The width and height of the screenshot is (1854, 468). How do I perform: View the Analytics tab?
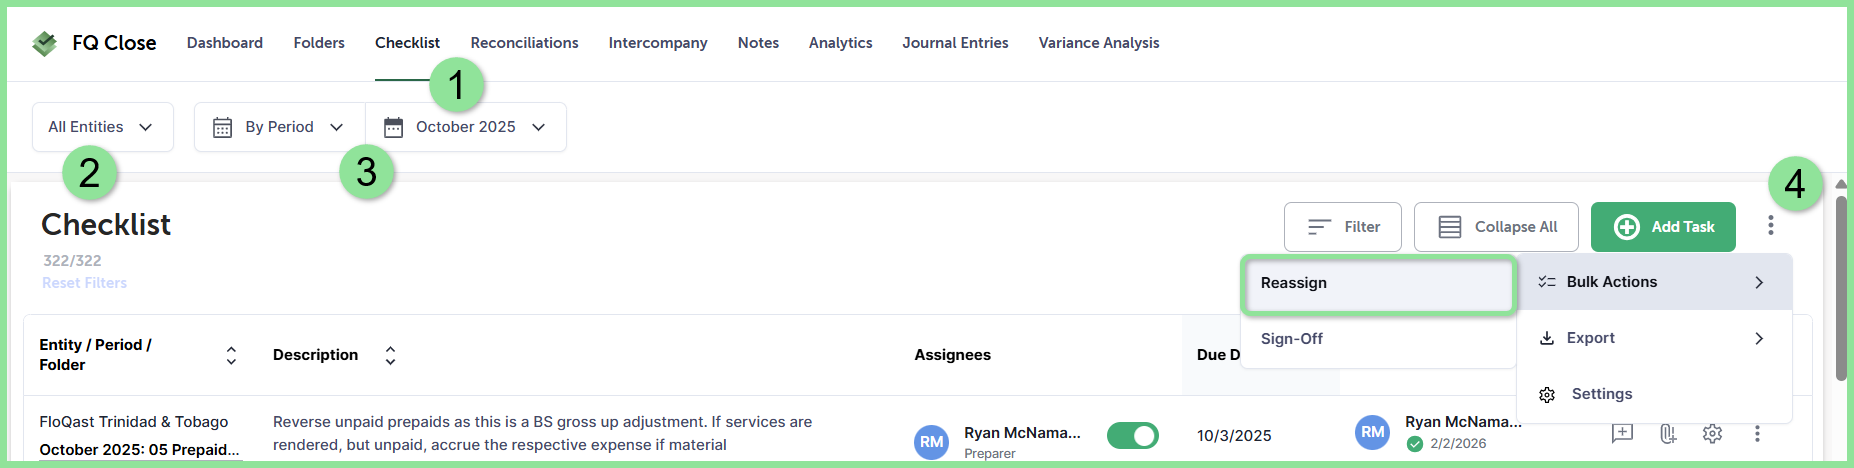click(x=840, y=43)
